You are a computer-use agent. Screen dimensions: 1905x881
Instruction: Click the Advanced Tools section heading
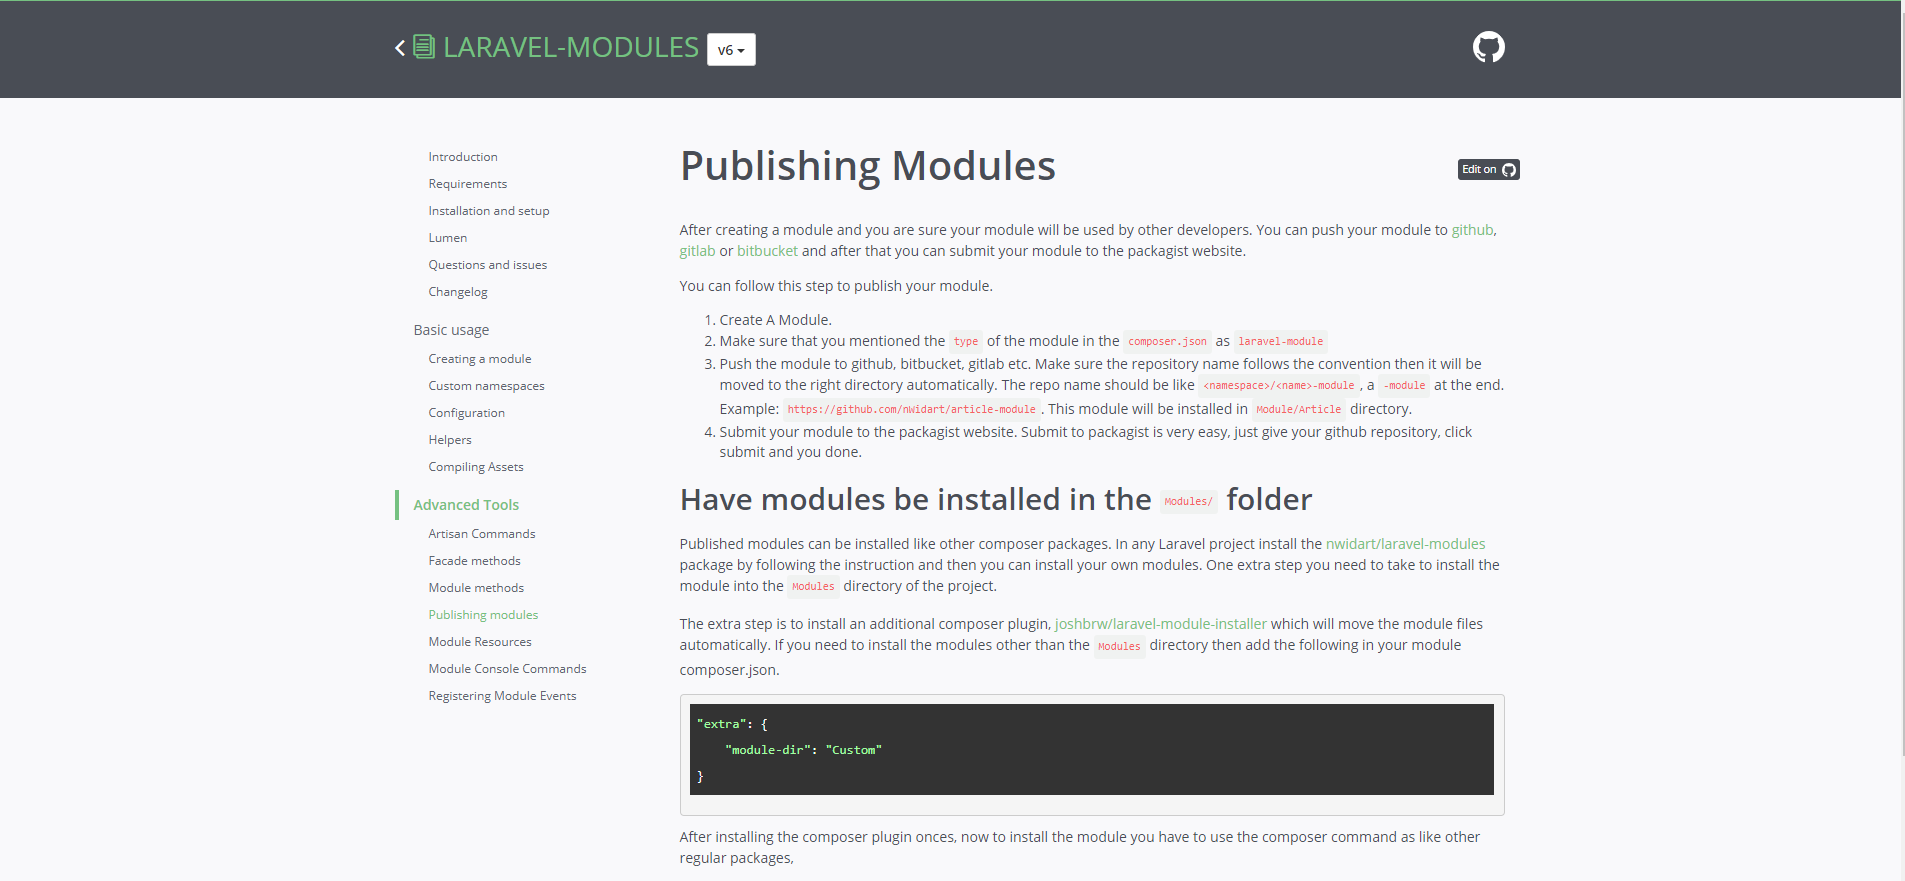466,505
